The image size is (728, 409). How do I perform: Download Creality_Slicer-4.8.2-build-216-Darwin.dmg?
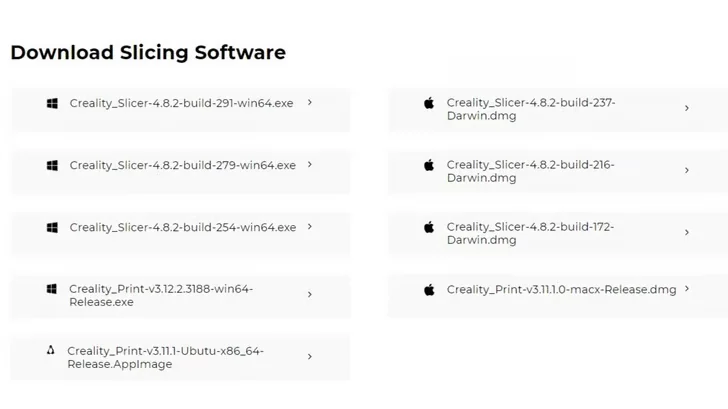tap(530, 171)
